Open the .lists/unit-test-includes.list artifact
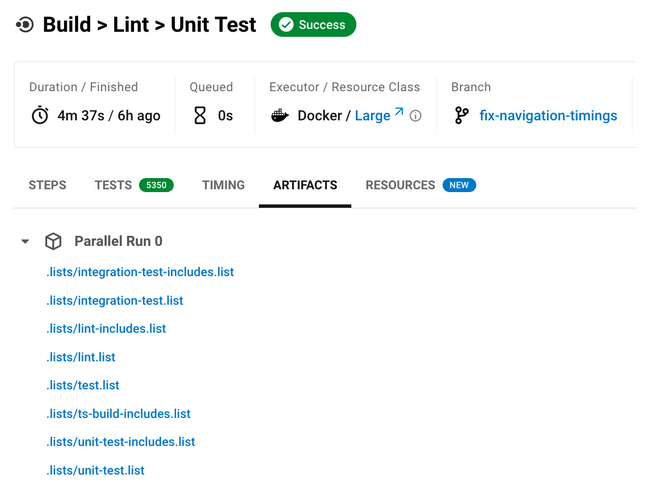This screenshot has height=485, width=666. (x=121, y=442)
